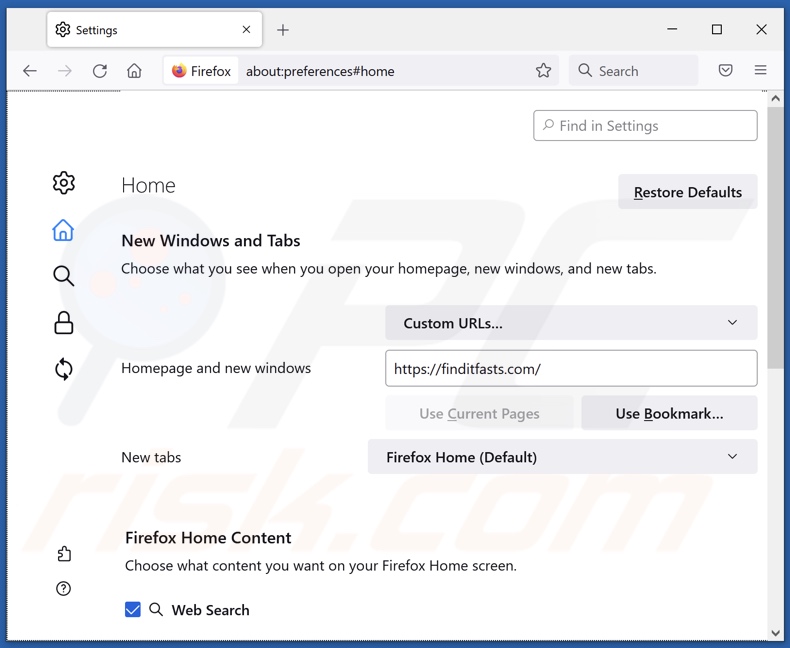Click the Homepage and new windows label
Screen dimensions: 790x648
pos(216,368)
